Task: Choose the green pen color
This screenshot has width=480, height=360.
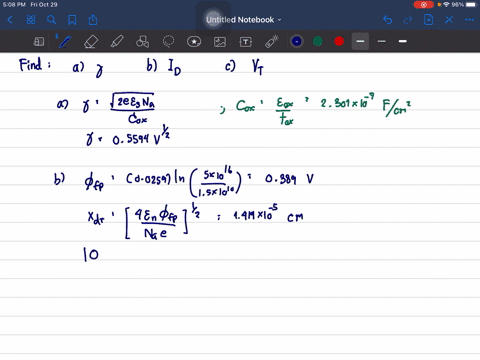Action: click(318, 41)
